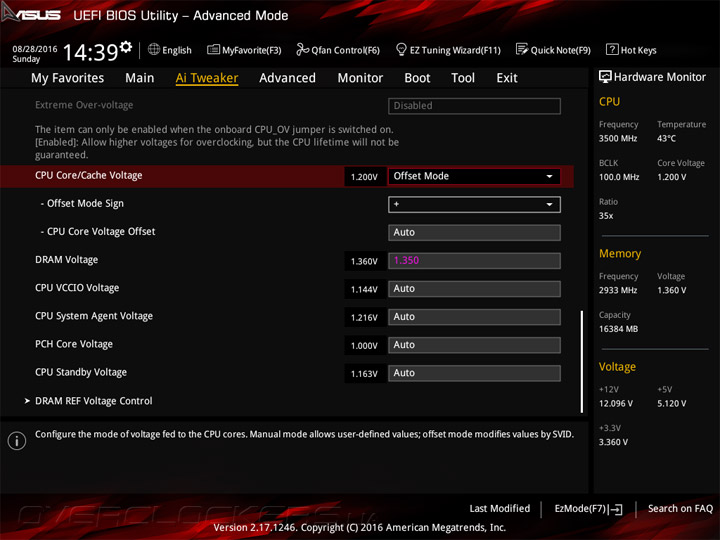Select the CPU Core/Cache Voltage row label
The width and height of the screenshot is (720, 540).
(89, 175)
